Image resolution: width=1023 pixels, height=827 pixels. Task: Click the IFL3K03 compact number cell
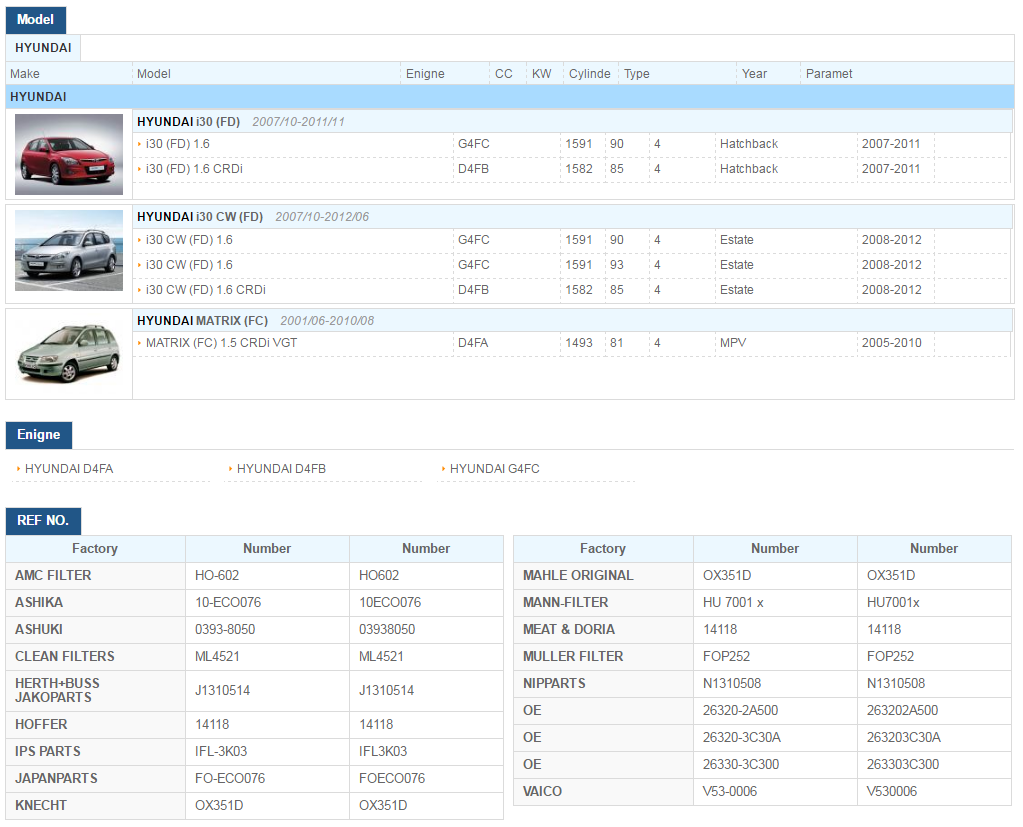point(427,751)
